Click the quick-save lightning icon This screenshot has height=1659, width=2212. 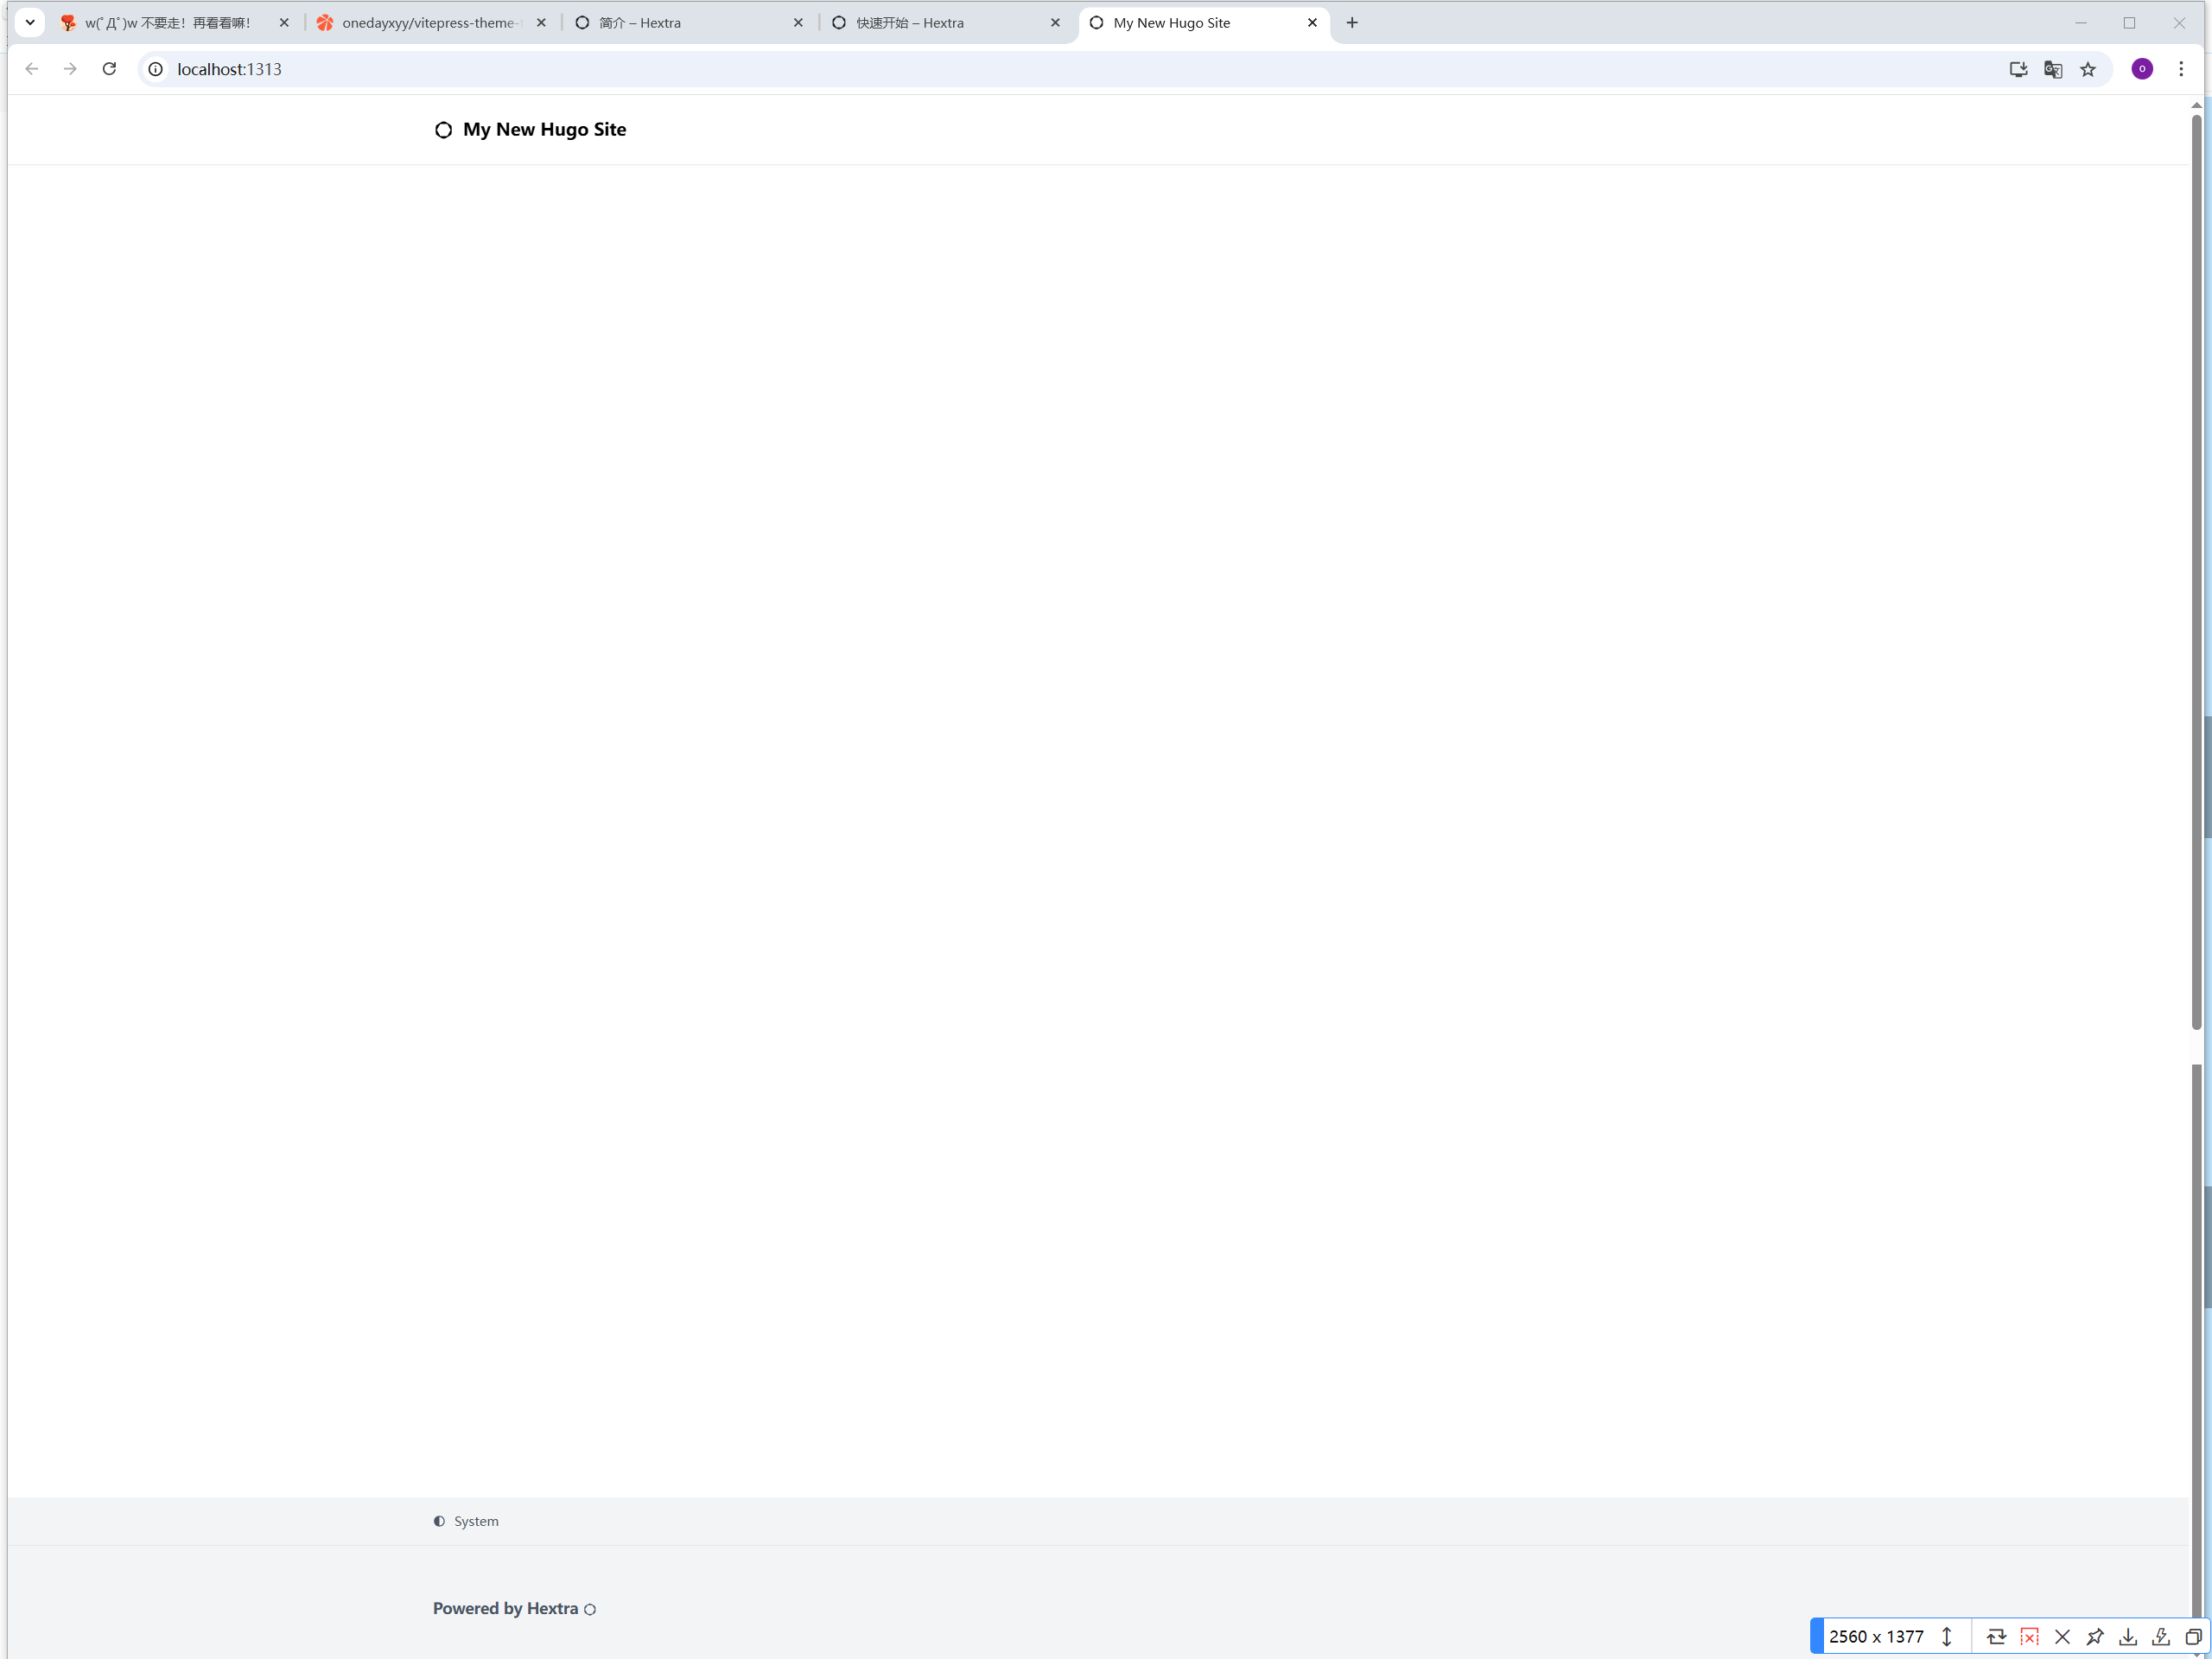coord(2161,1637)
